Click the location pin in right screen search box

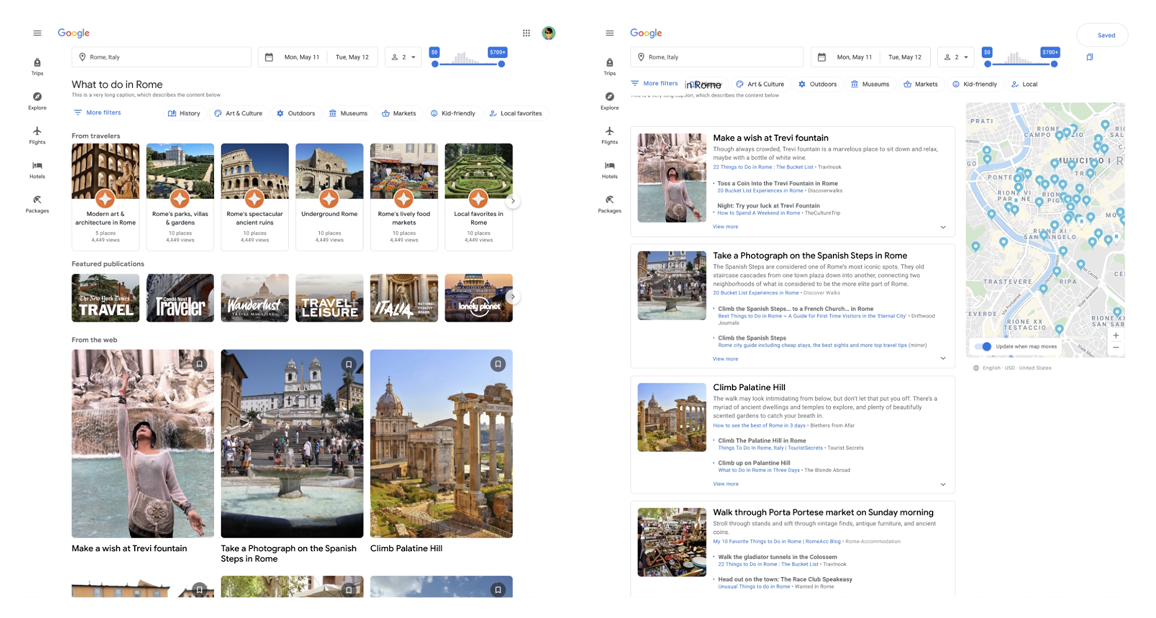point(641,57)
